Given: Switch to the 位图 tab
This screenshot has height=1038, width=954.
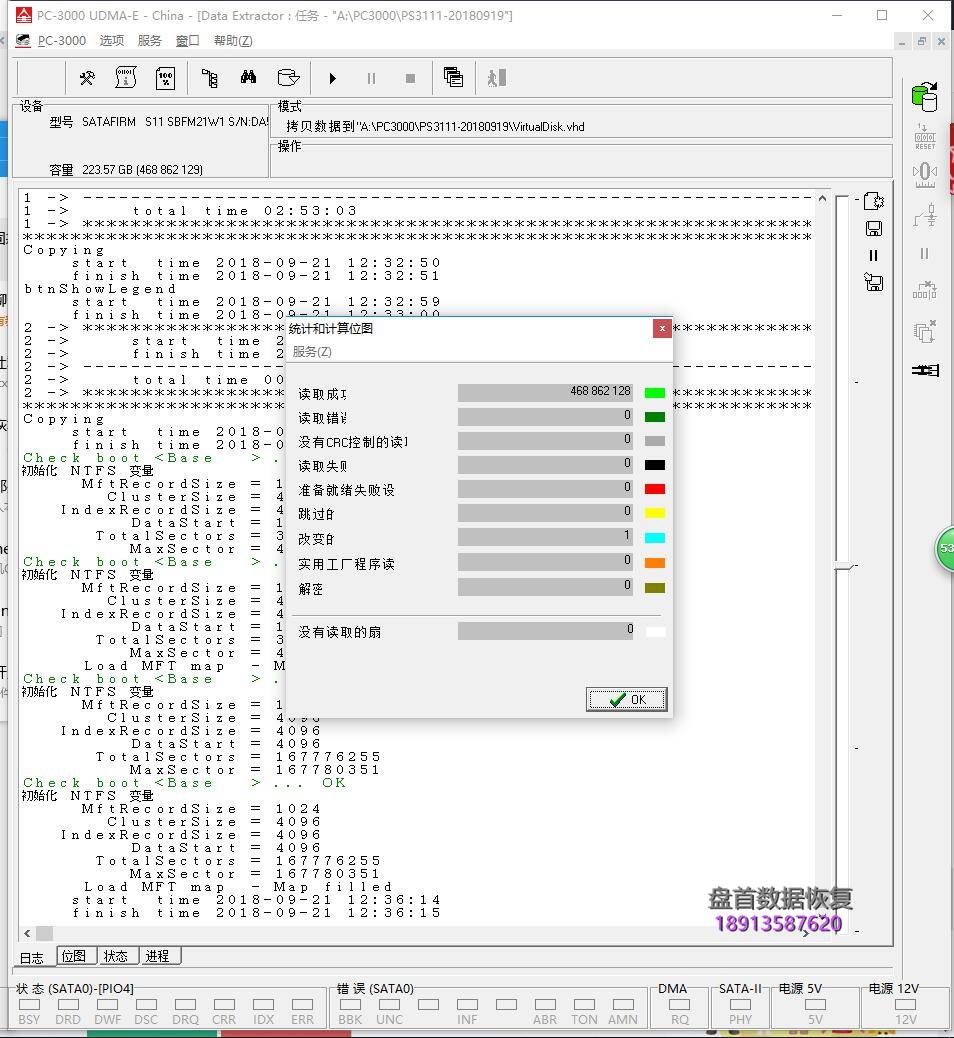Looking at the screenshot, I should pos(75,957).
